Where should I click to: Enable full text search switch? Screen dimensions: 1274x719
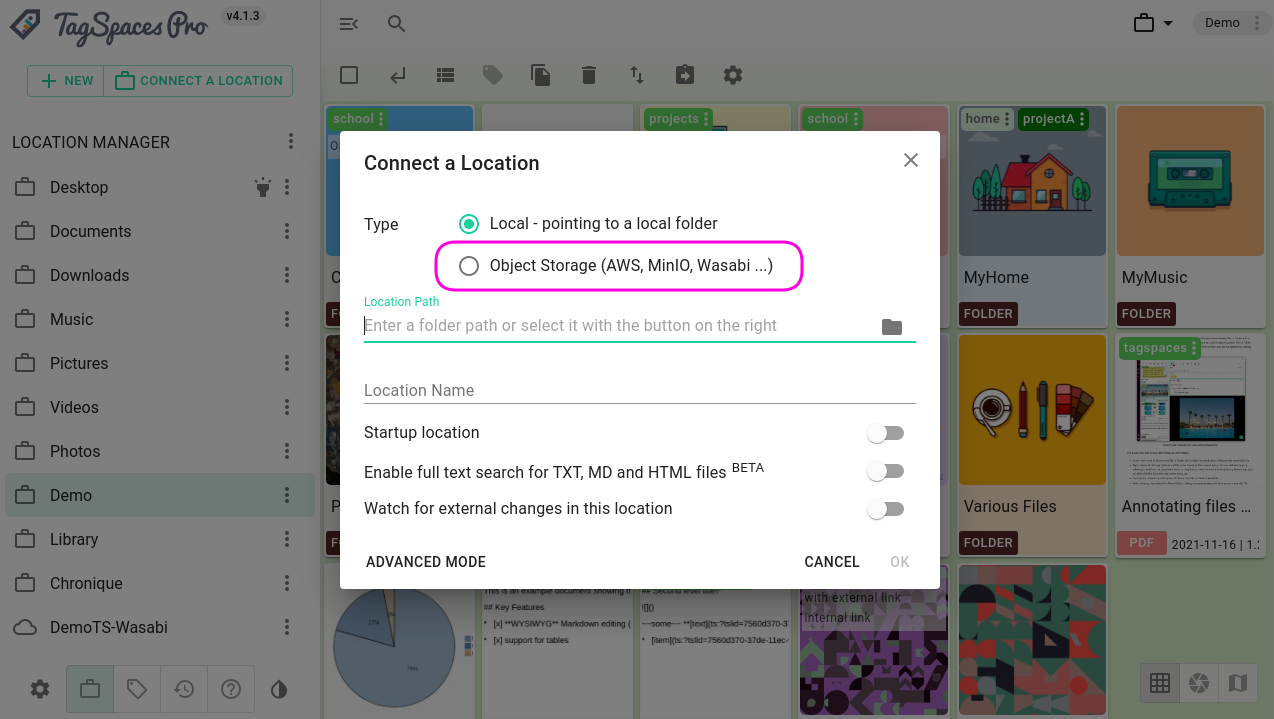(885, 471)
